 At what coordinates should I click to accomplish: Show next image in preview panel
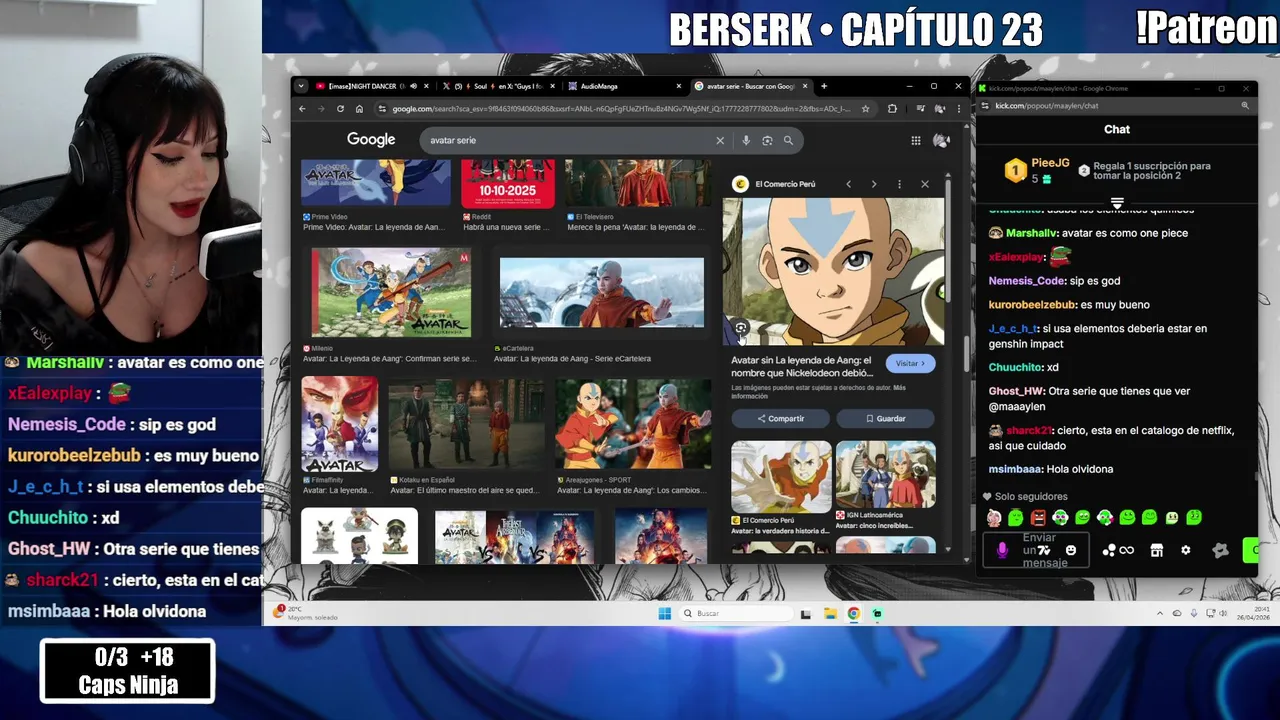pos(873,184)
